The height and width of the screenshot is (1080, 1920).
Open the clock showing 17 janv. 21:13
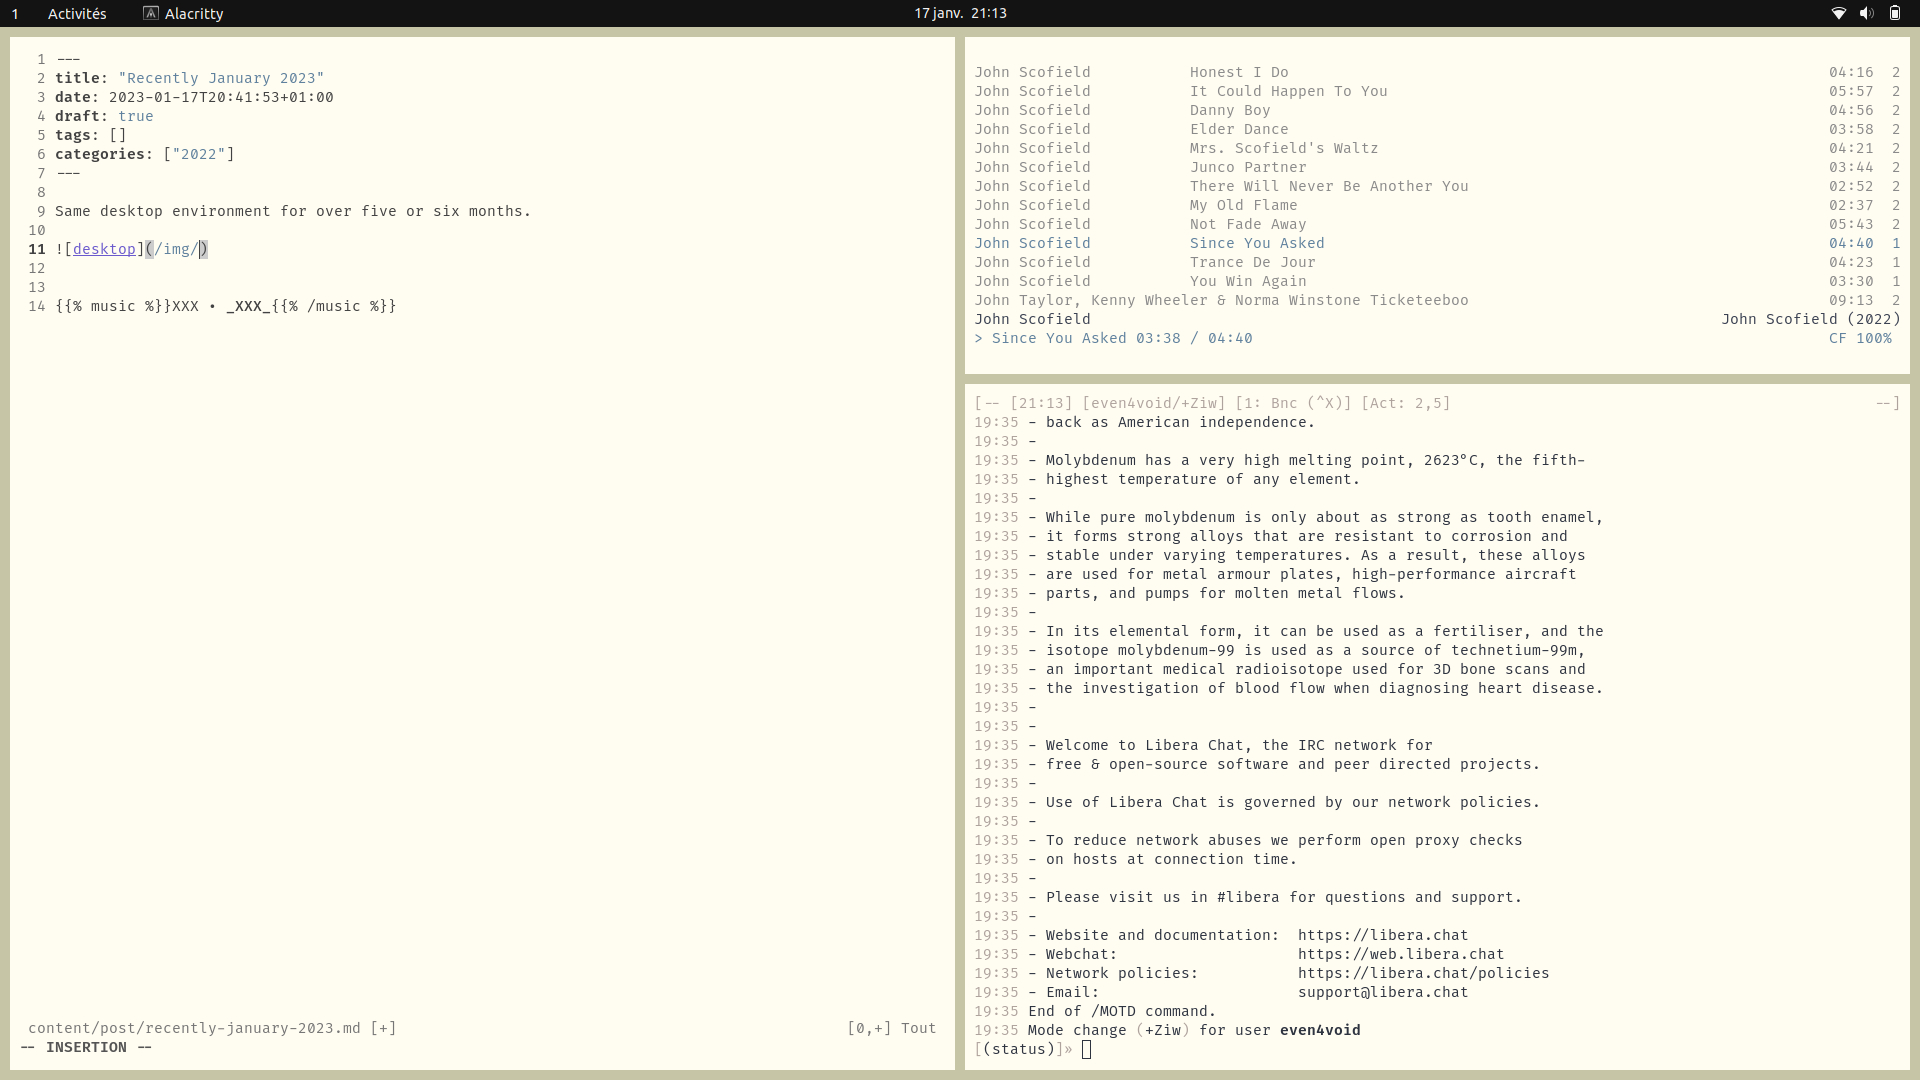959,13
